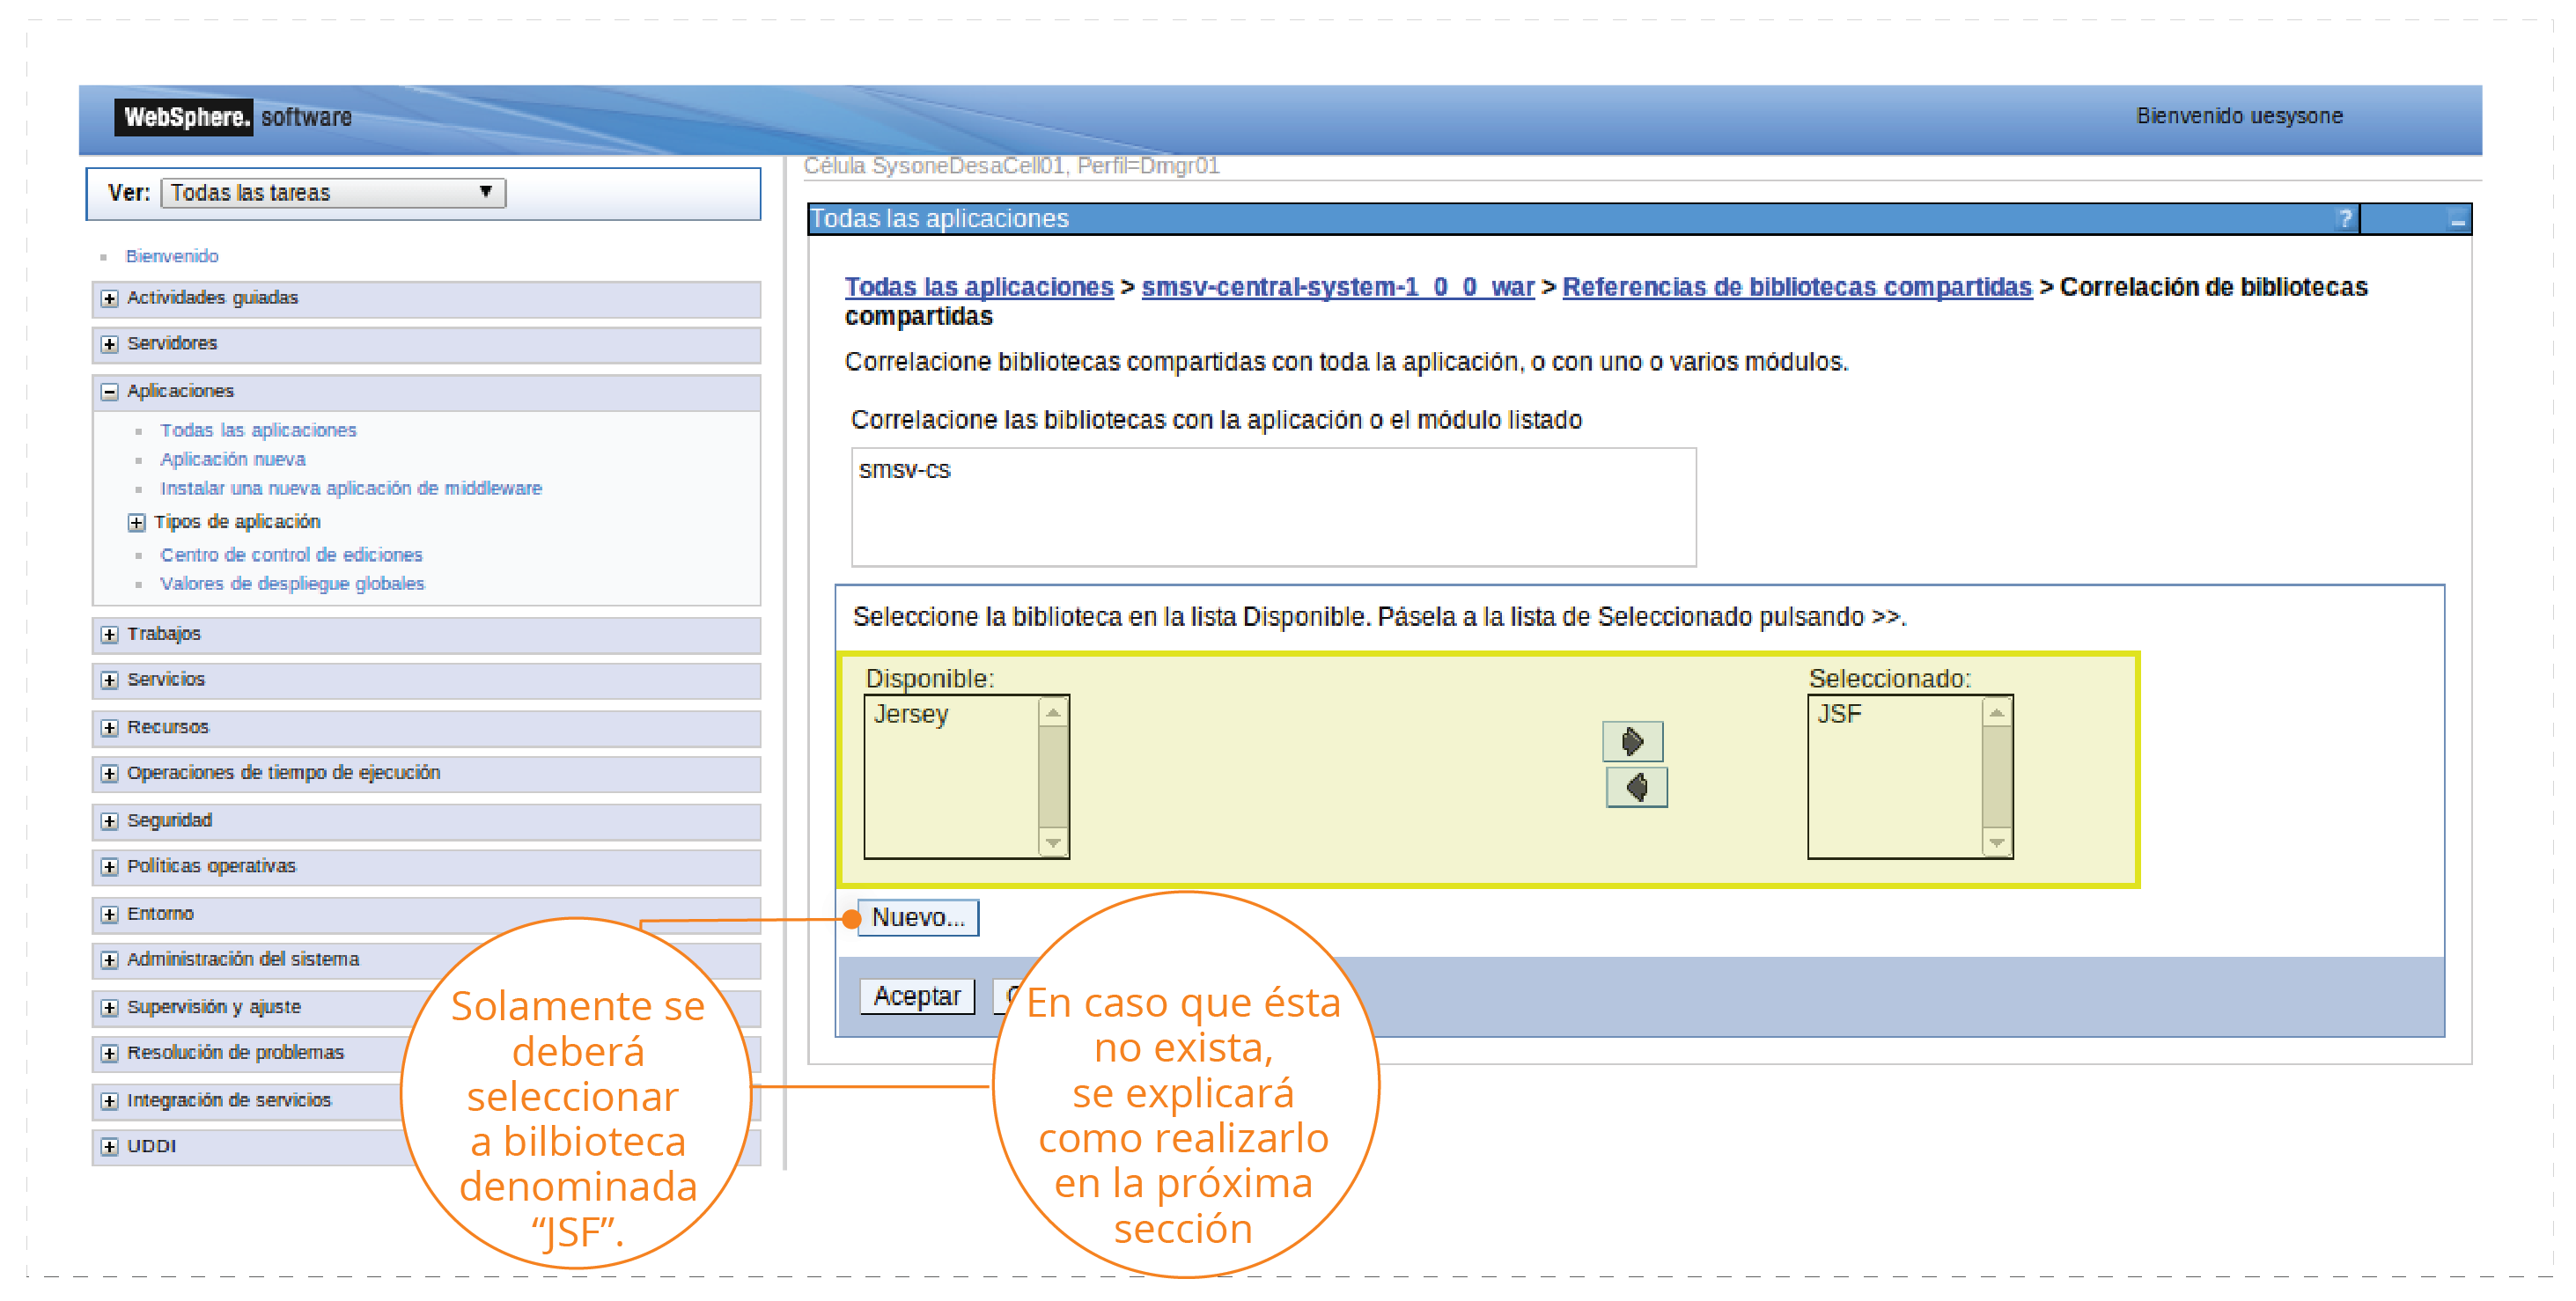Click the Bienvenido sidebar link
This screenshot has width=2576, height=1301.
[172, 256]
